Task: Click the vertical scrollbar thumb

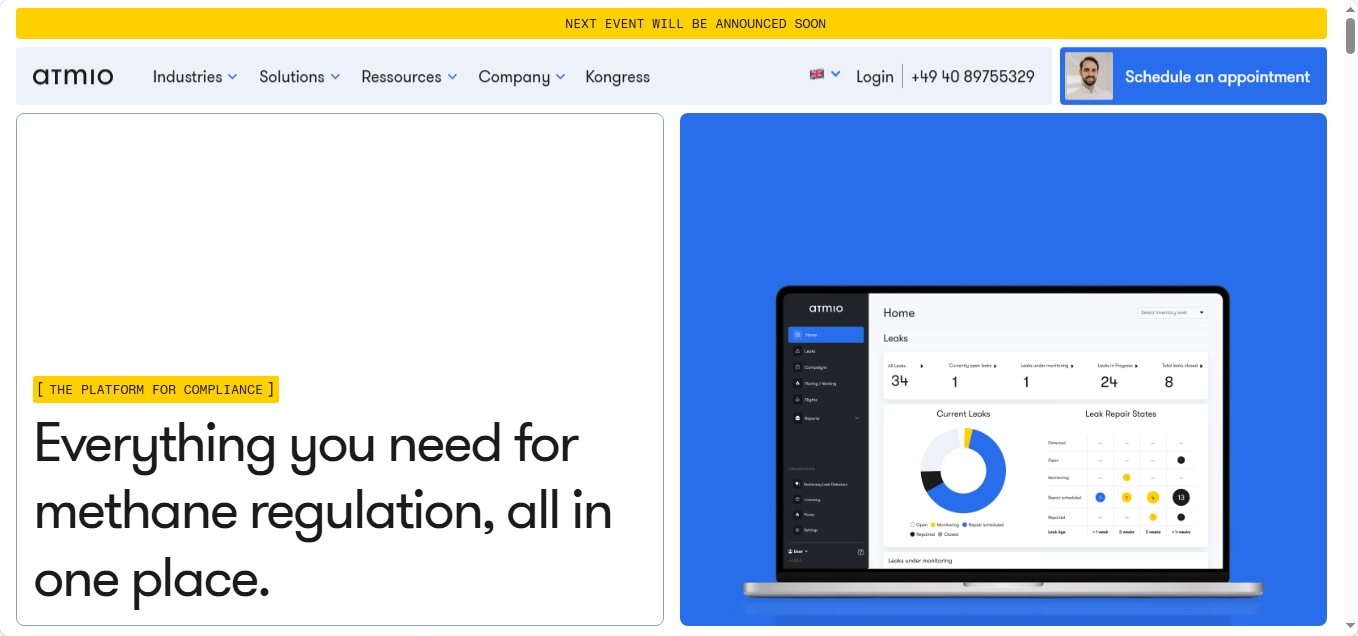Action: [x=1350, y=35]
